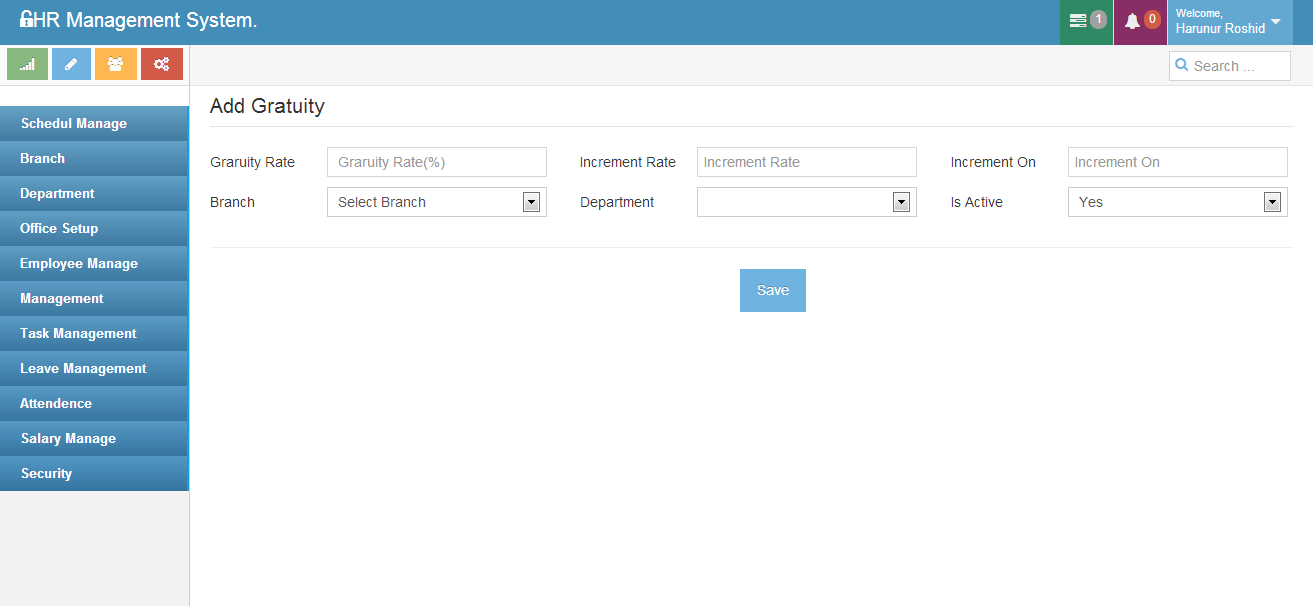Open the bell notifications icon
The image size is (1313, 606).
point(1133,21)
